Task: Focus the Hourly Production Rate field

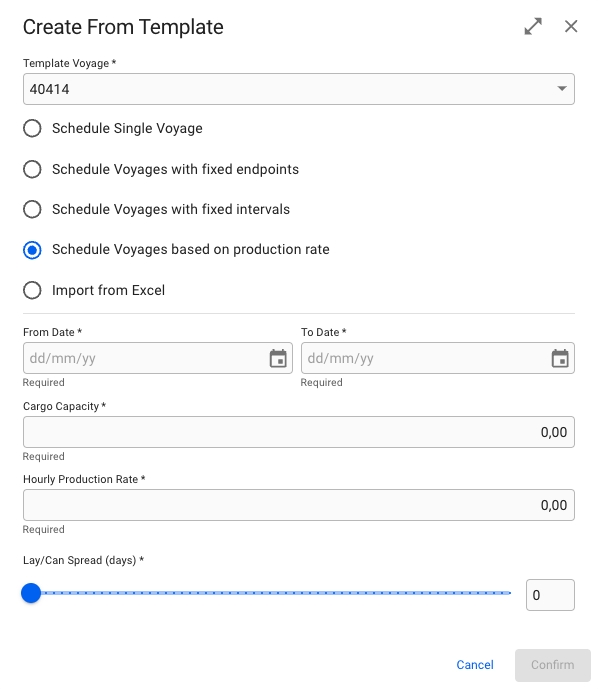Action: tap(299, 505)
